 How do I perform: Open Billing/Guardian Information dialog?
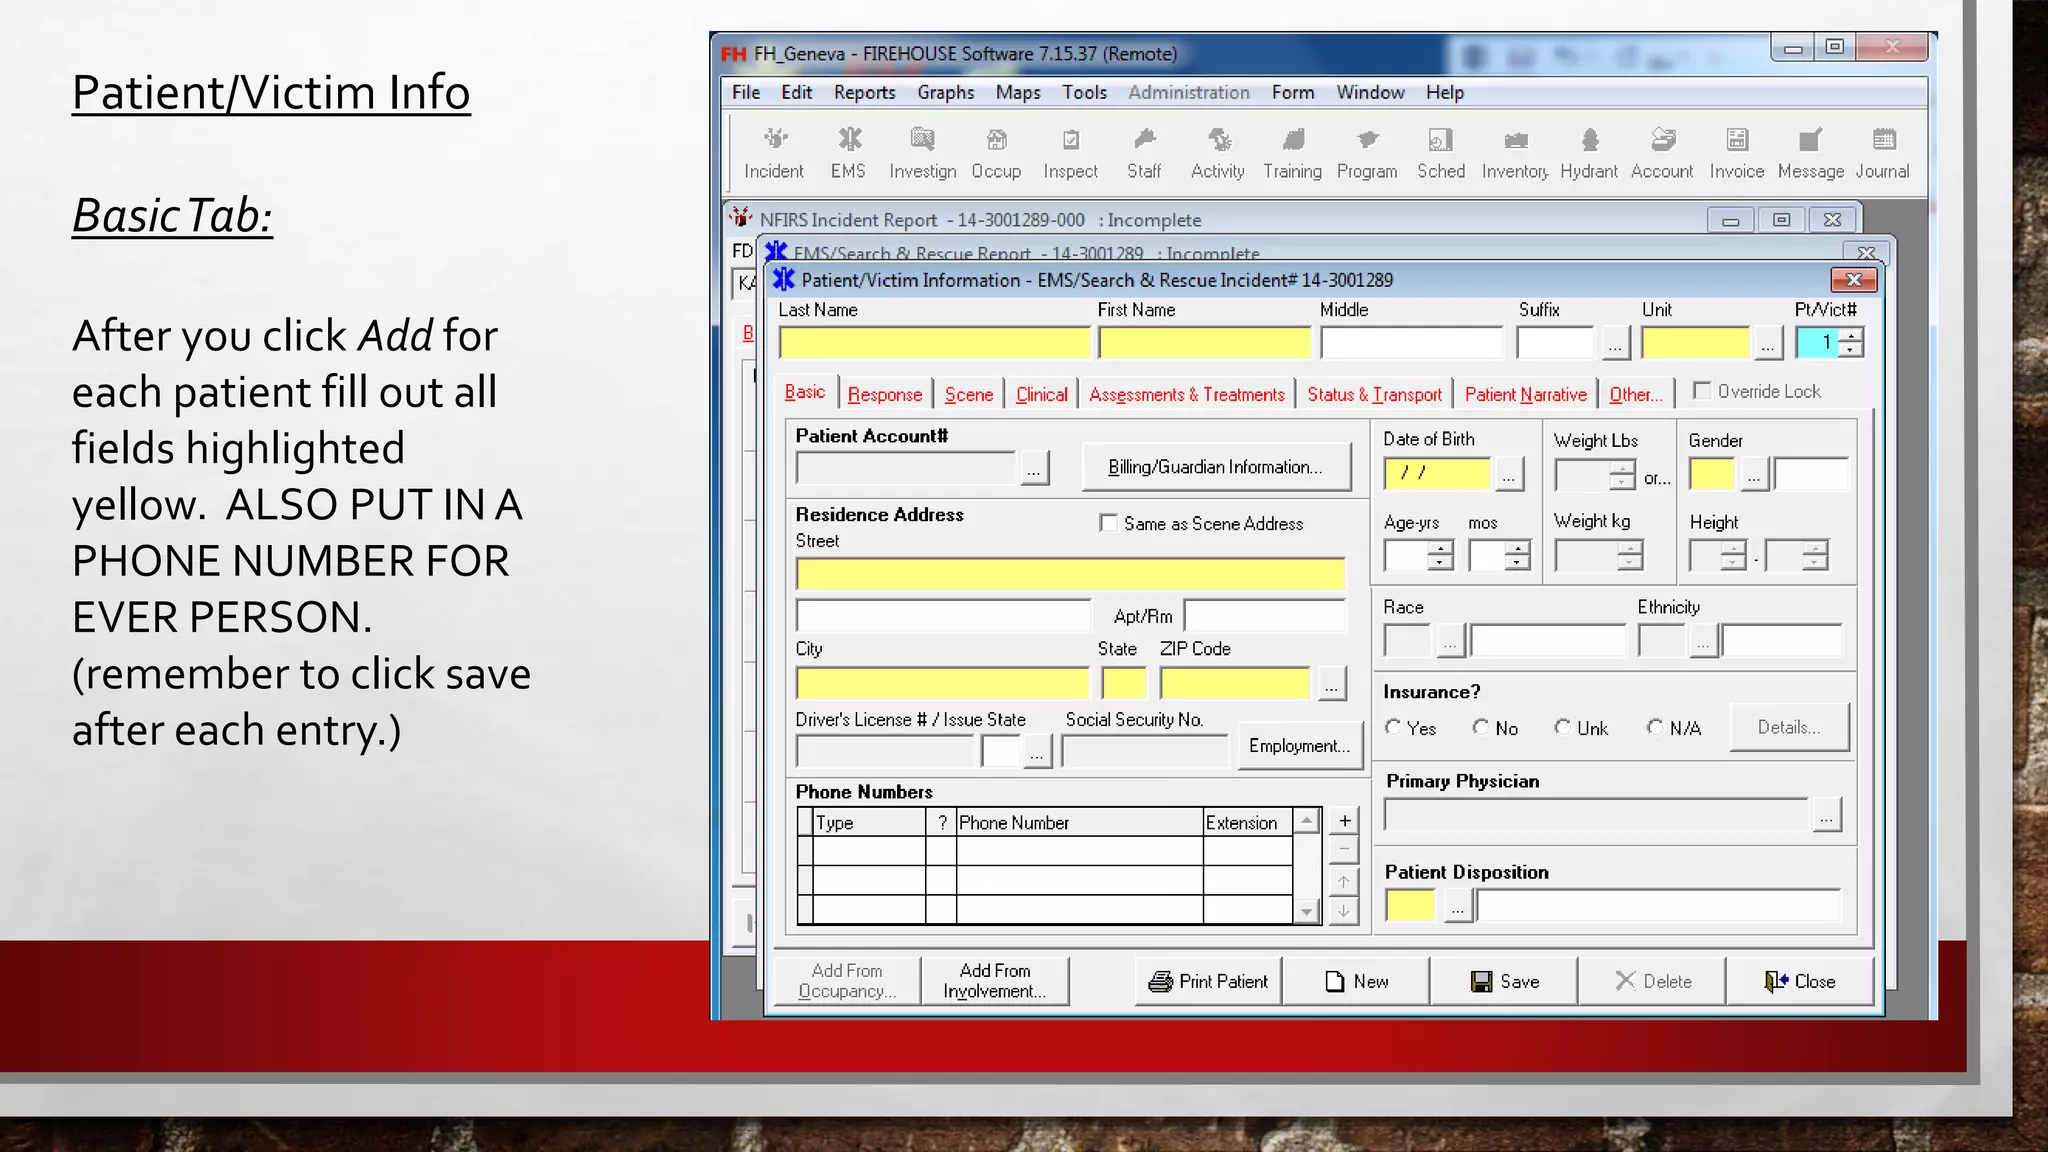[1215, 467]
